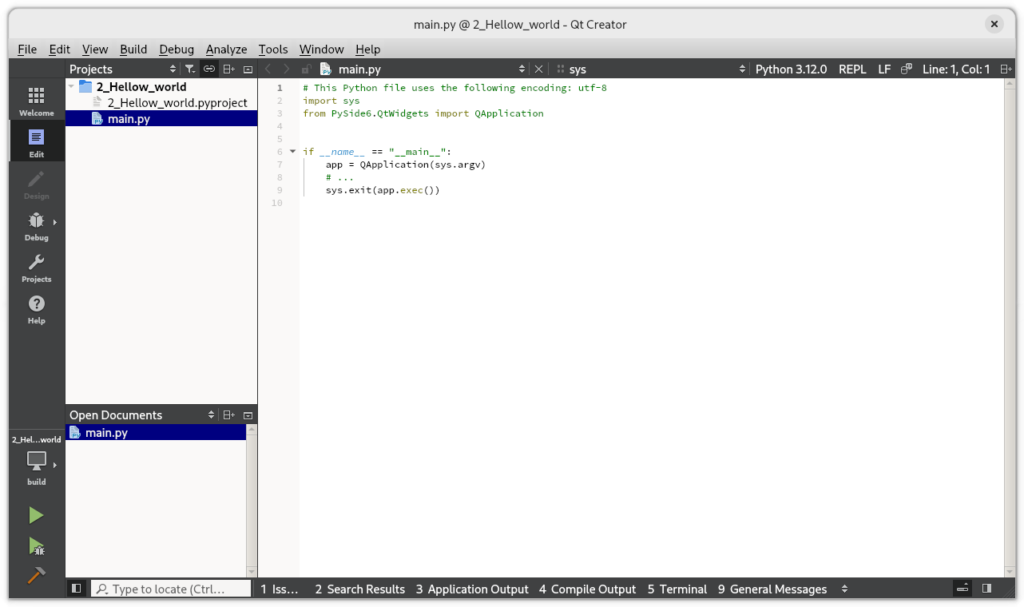Image resolution: width=1024 pixels, height=607 pixels.
Task: Open the Debug menu
Action: coord(176,49)
